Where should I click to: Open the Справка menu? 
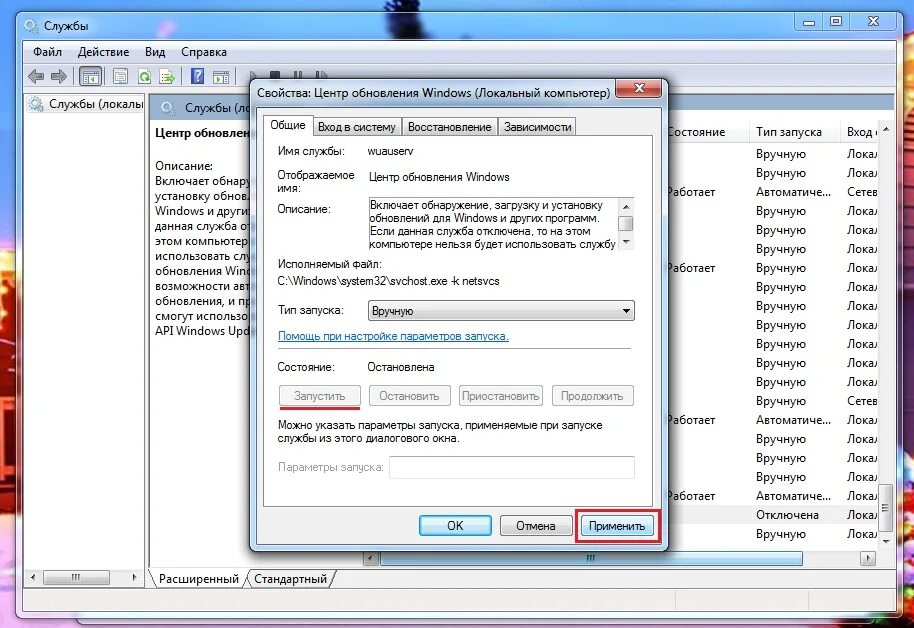pyautogui.click(x=203, y=52)
